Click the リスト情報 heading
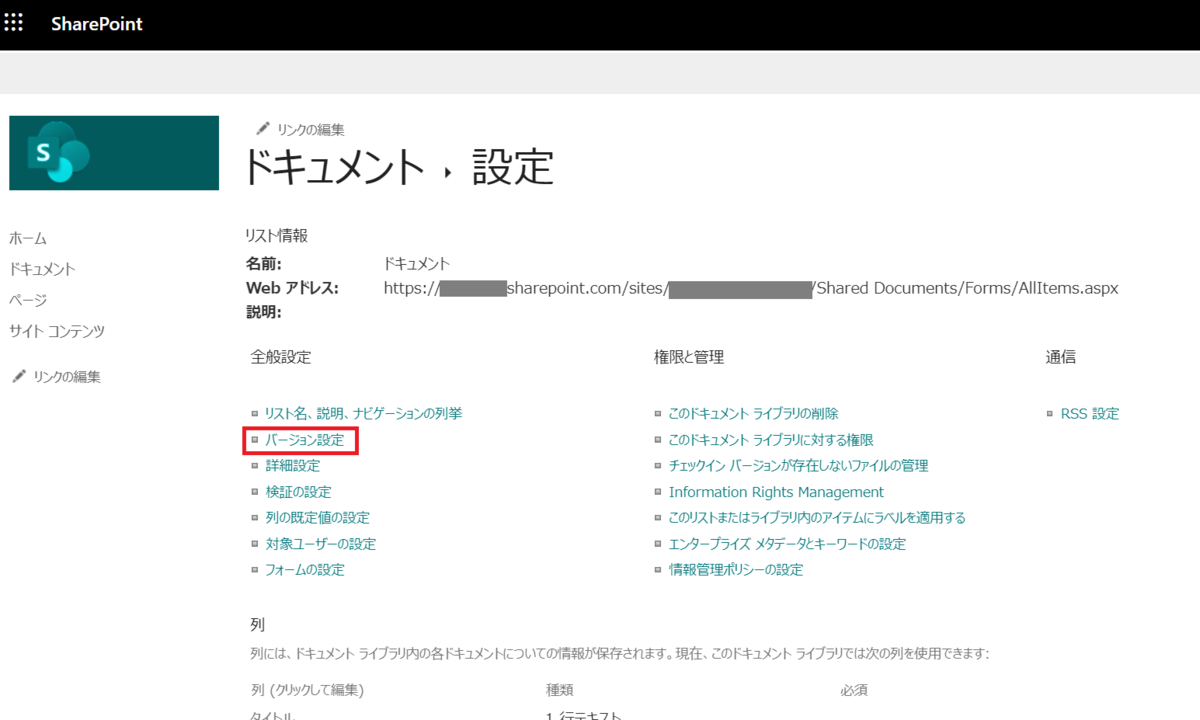This screenshot has width=1200, height=720. pyautogui.click(x=277, y=236)
